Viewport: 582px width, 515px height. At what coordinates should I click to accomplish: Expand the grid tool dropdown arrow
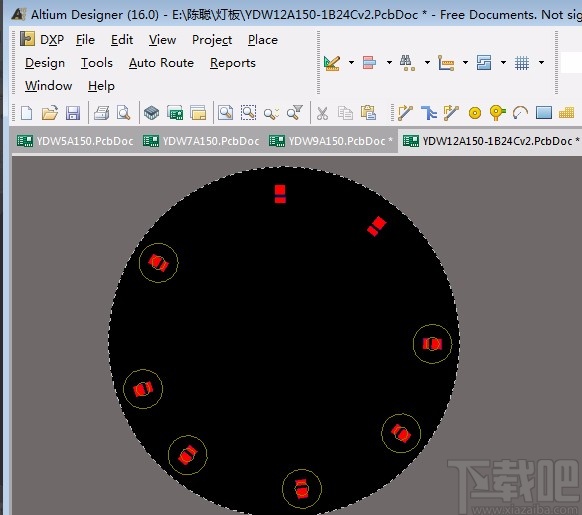point(541,62)
